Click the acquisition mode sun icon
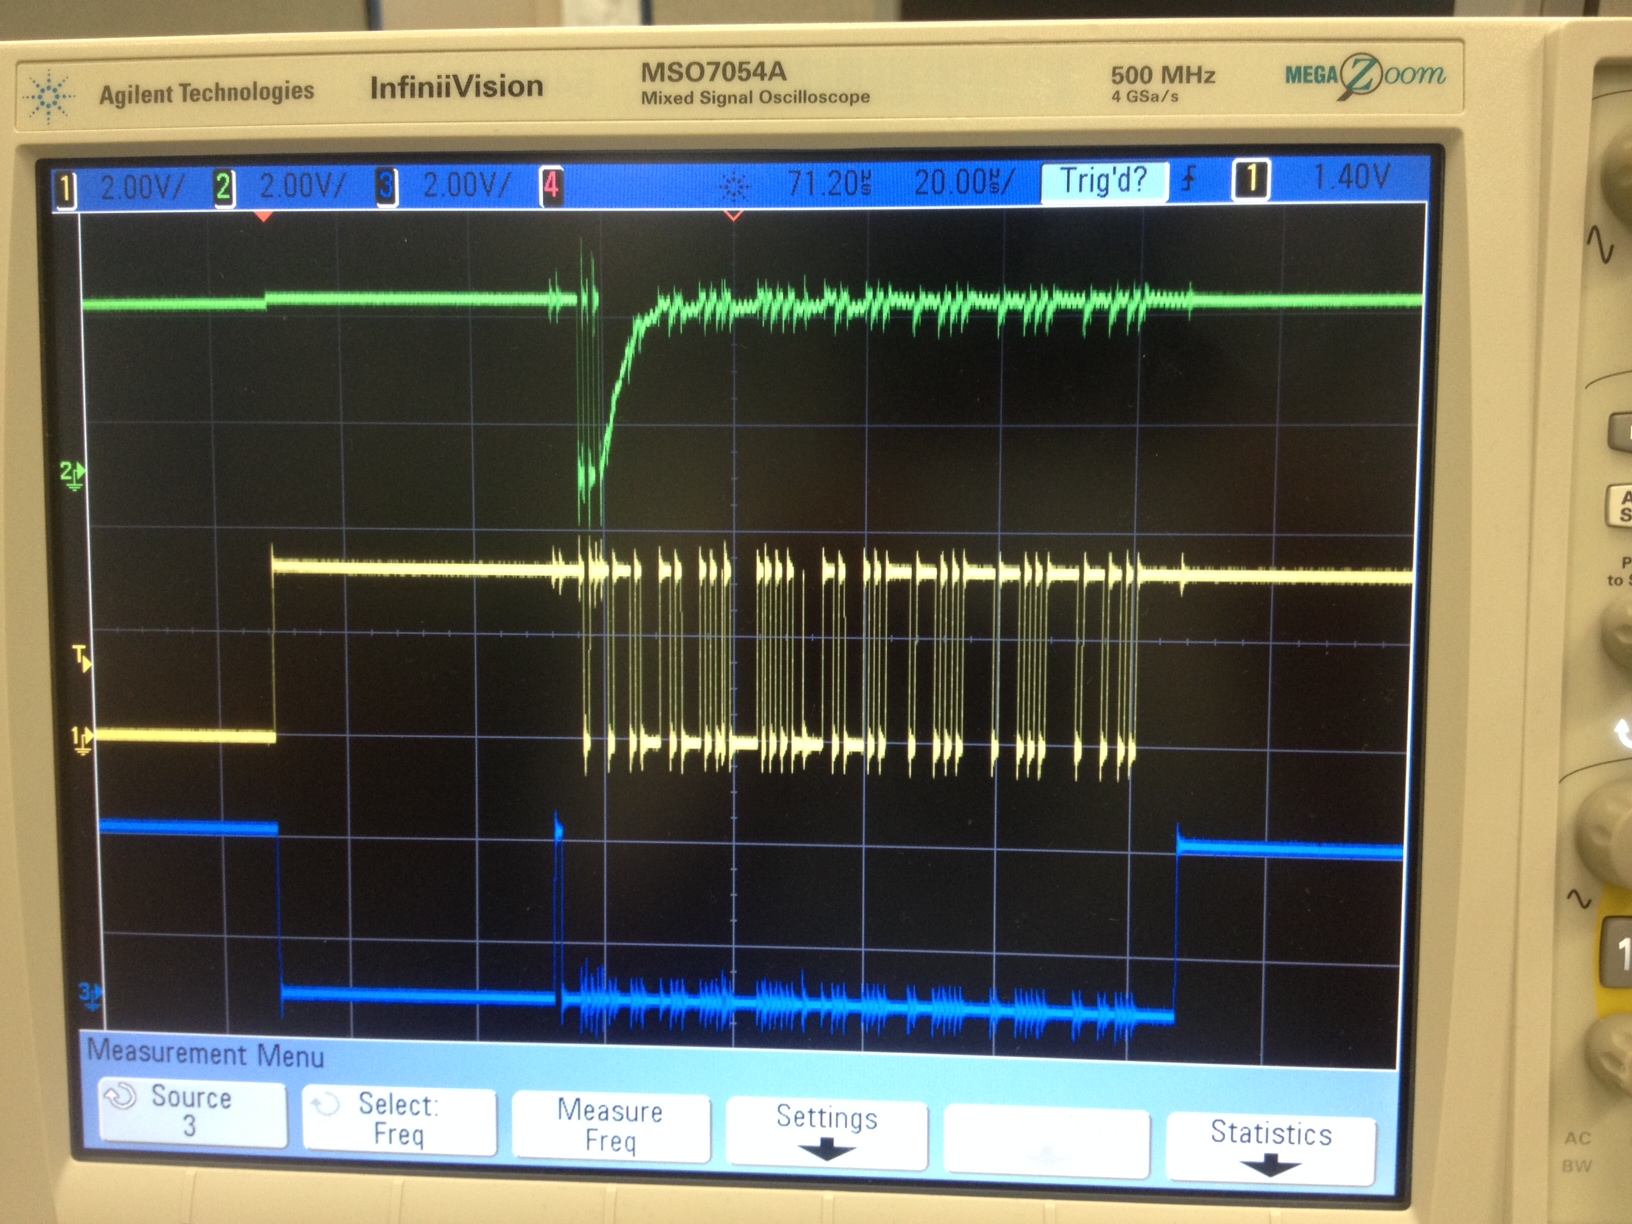The height and width of the screenshot is (1224, 1632). click(x=734, y=186)
